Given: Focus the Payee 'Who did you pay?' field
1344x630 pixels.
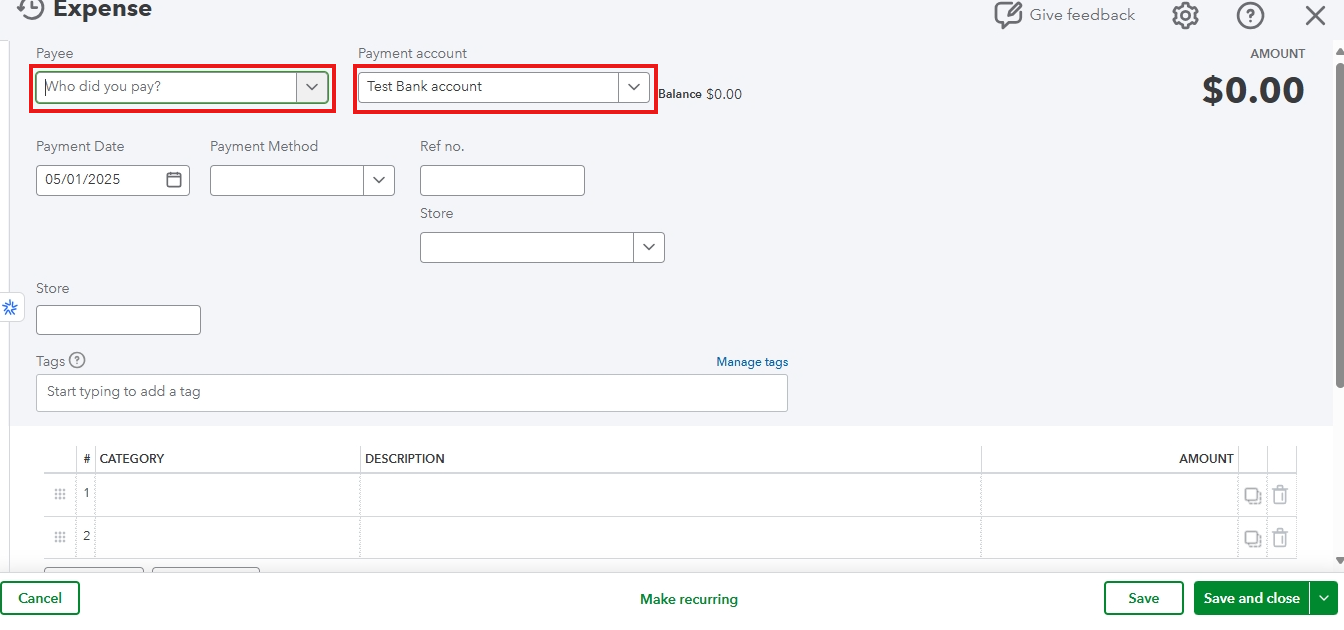Looking at the screenshot, I should [x=166, y=87].
